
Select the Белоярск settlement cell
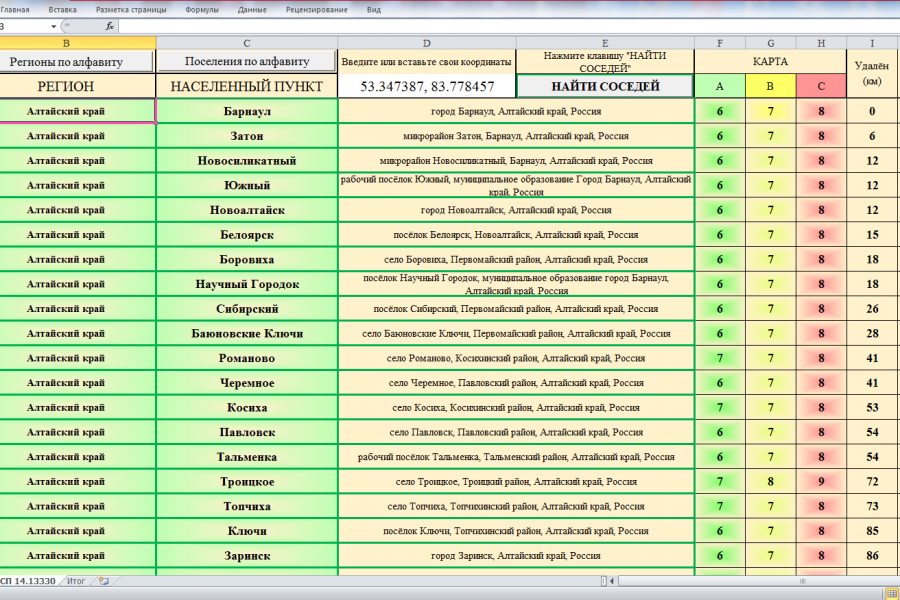247,235
